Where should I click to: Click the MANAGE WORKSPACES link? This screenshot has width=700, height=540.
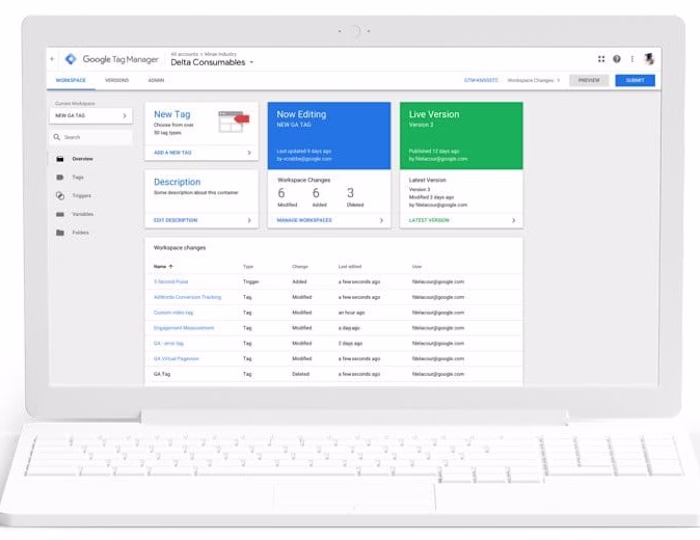[x=304, y=220]
